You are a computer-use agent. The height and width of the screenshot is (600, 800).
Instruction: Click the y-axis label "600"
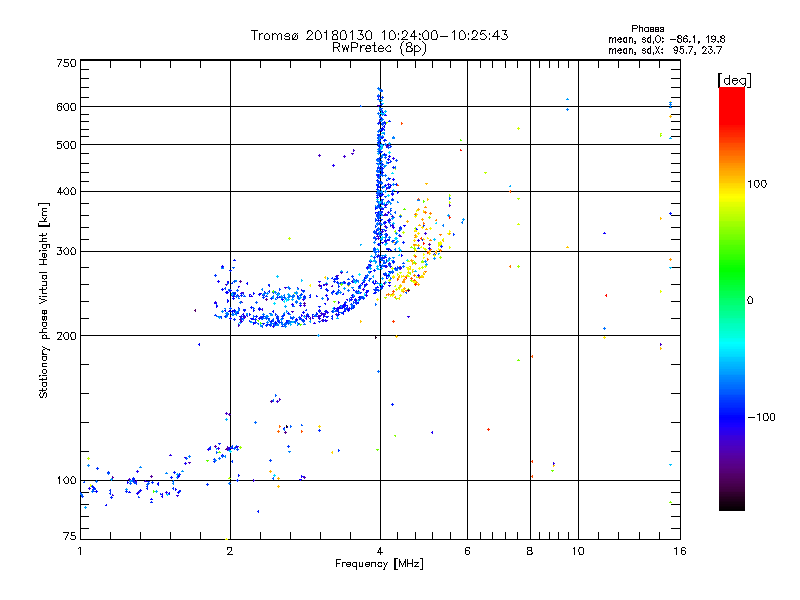coord(67,107)
